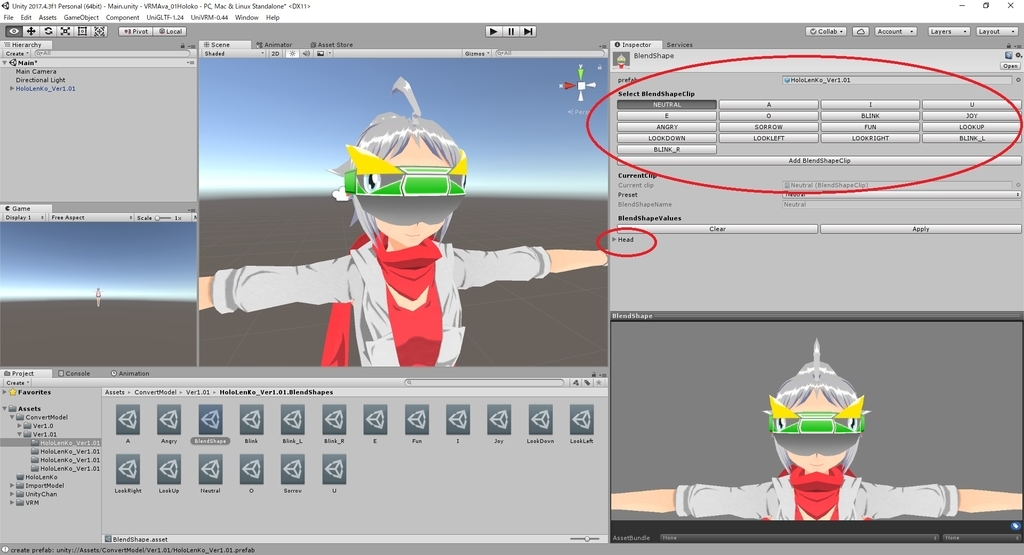Select the UnityChan folder

click(x=41, y=494)
